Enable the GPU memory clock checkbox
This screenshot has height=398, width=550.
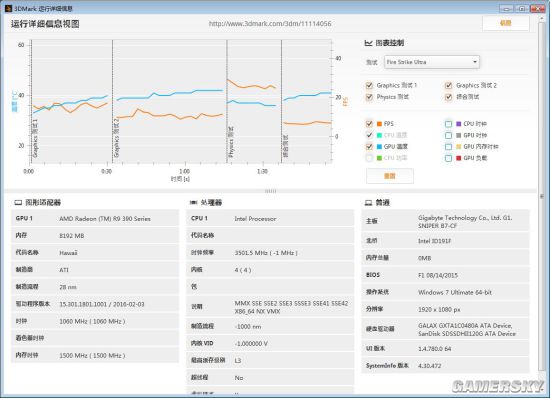[448, 147]
